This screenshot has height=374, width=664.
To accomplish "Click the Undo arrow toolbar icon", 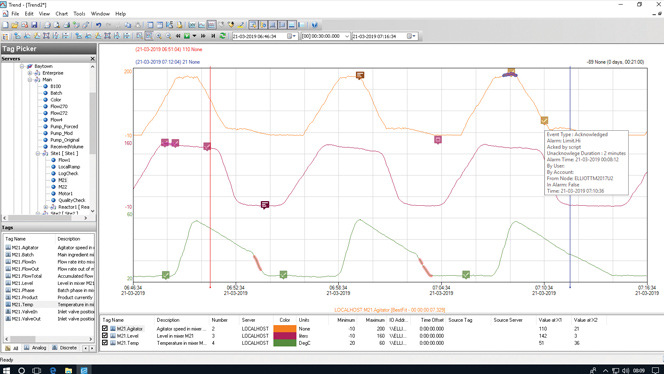I will coord(98,25).
